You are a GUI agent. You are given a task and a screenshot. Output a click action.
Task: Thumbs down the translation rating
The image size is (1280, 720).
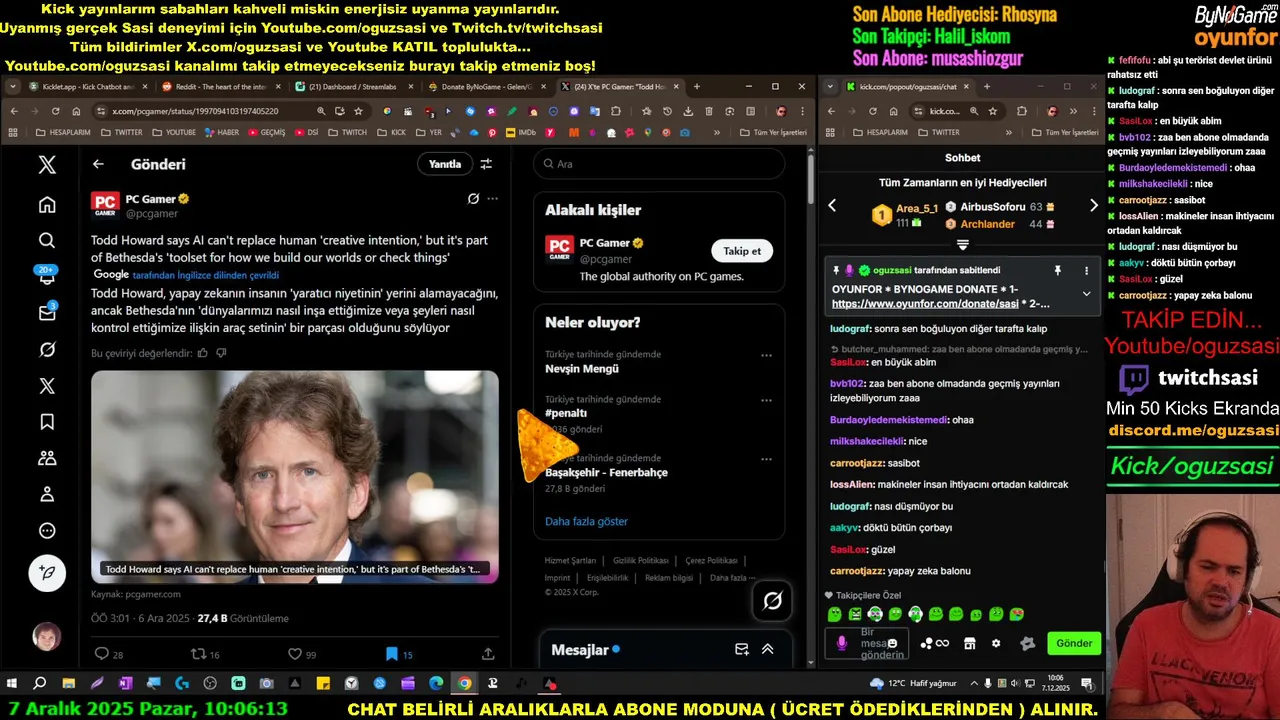[x=221, y=353]
